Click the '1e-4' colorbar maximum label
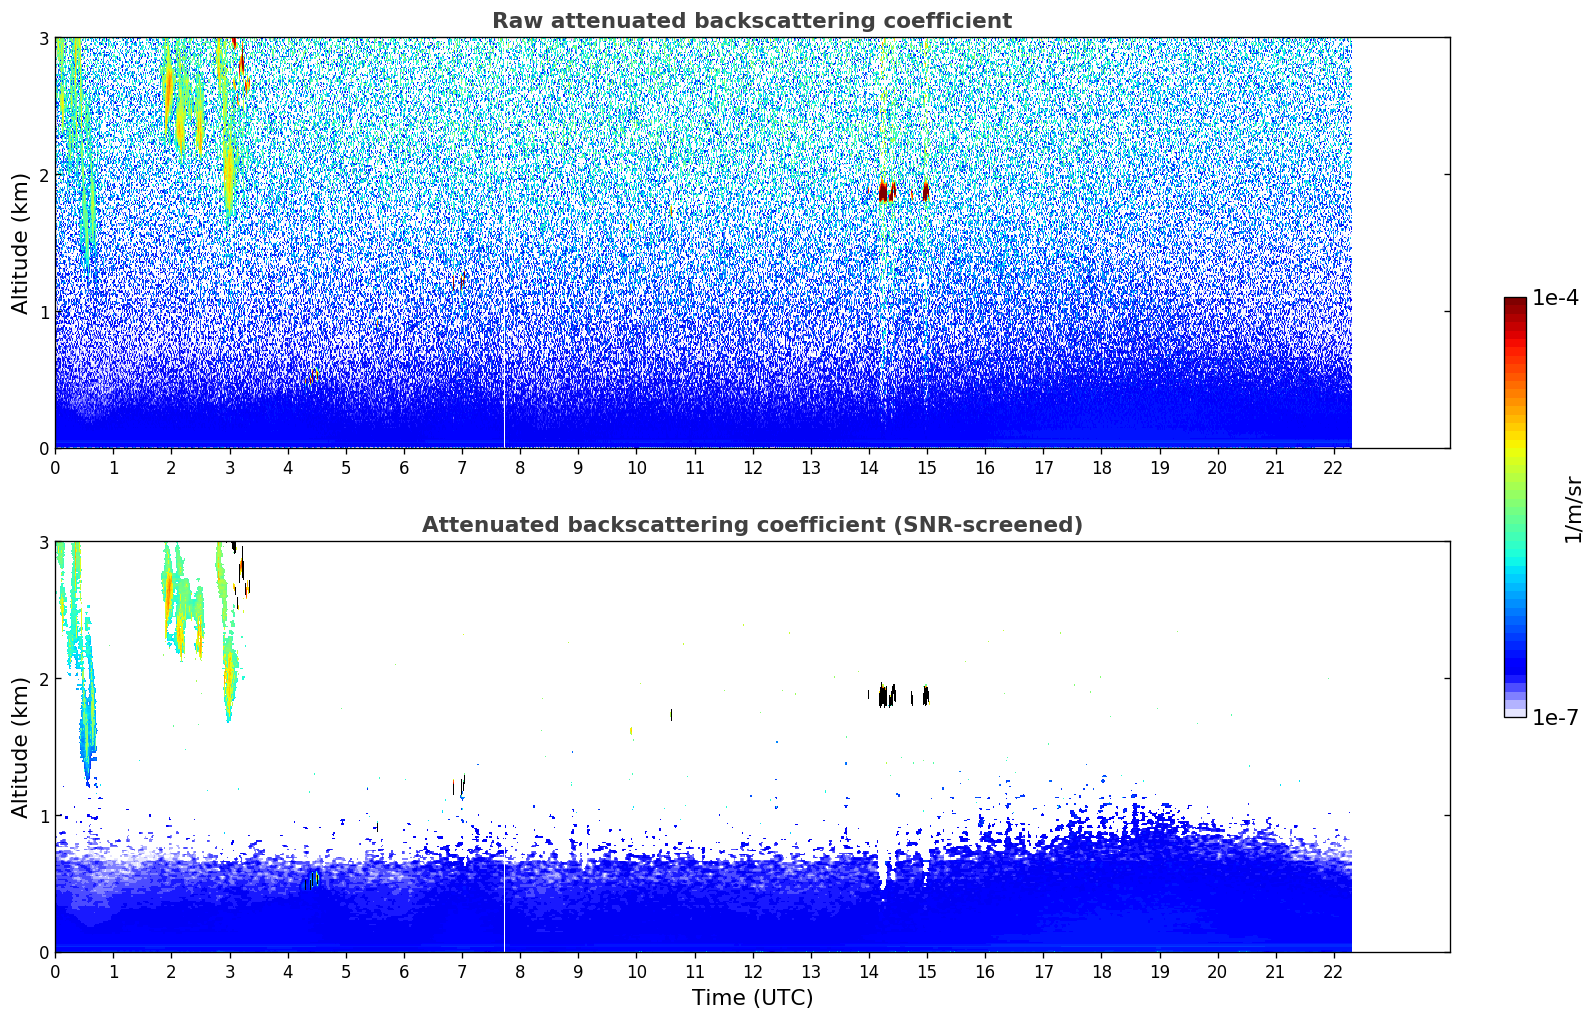The width and height of the screenshot is (1595, 1020). tap(1555, 298)
